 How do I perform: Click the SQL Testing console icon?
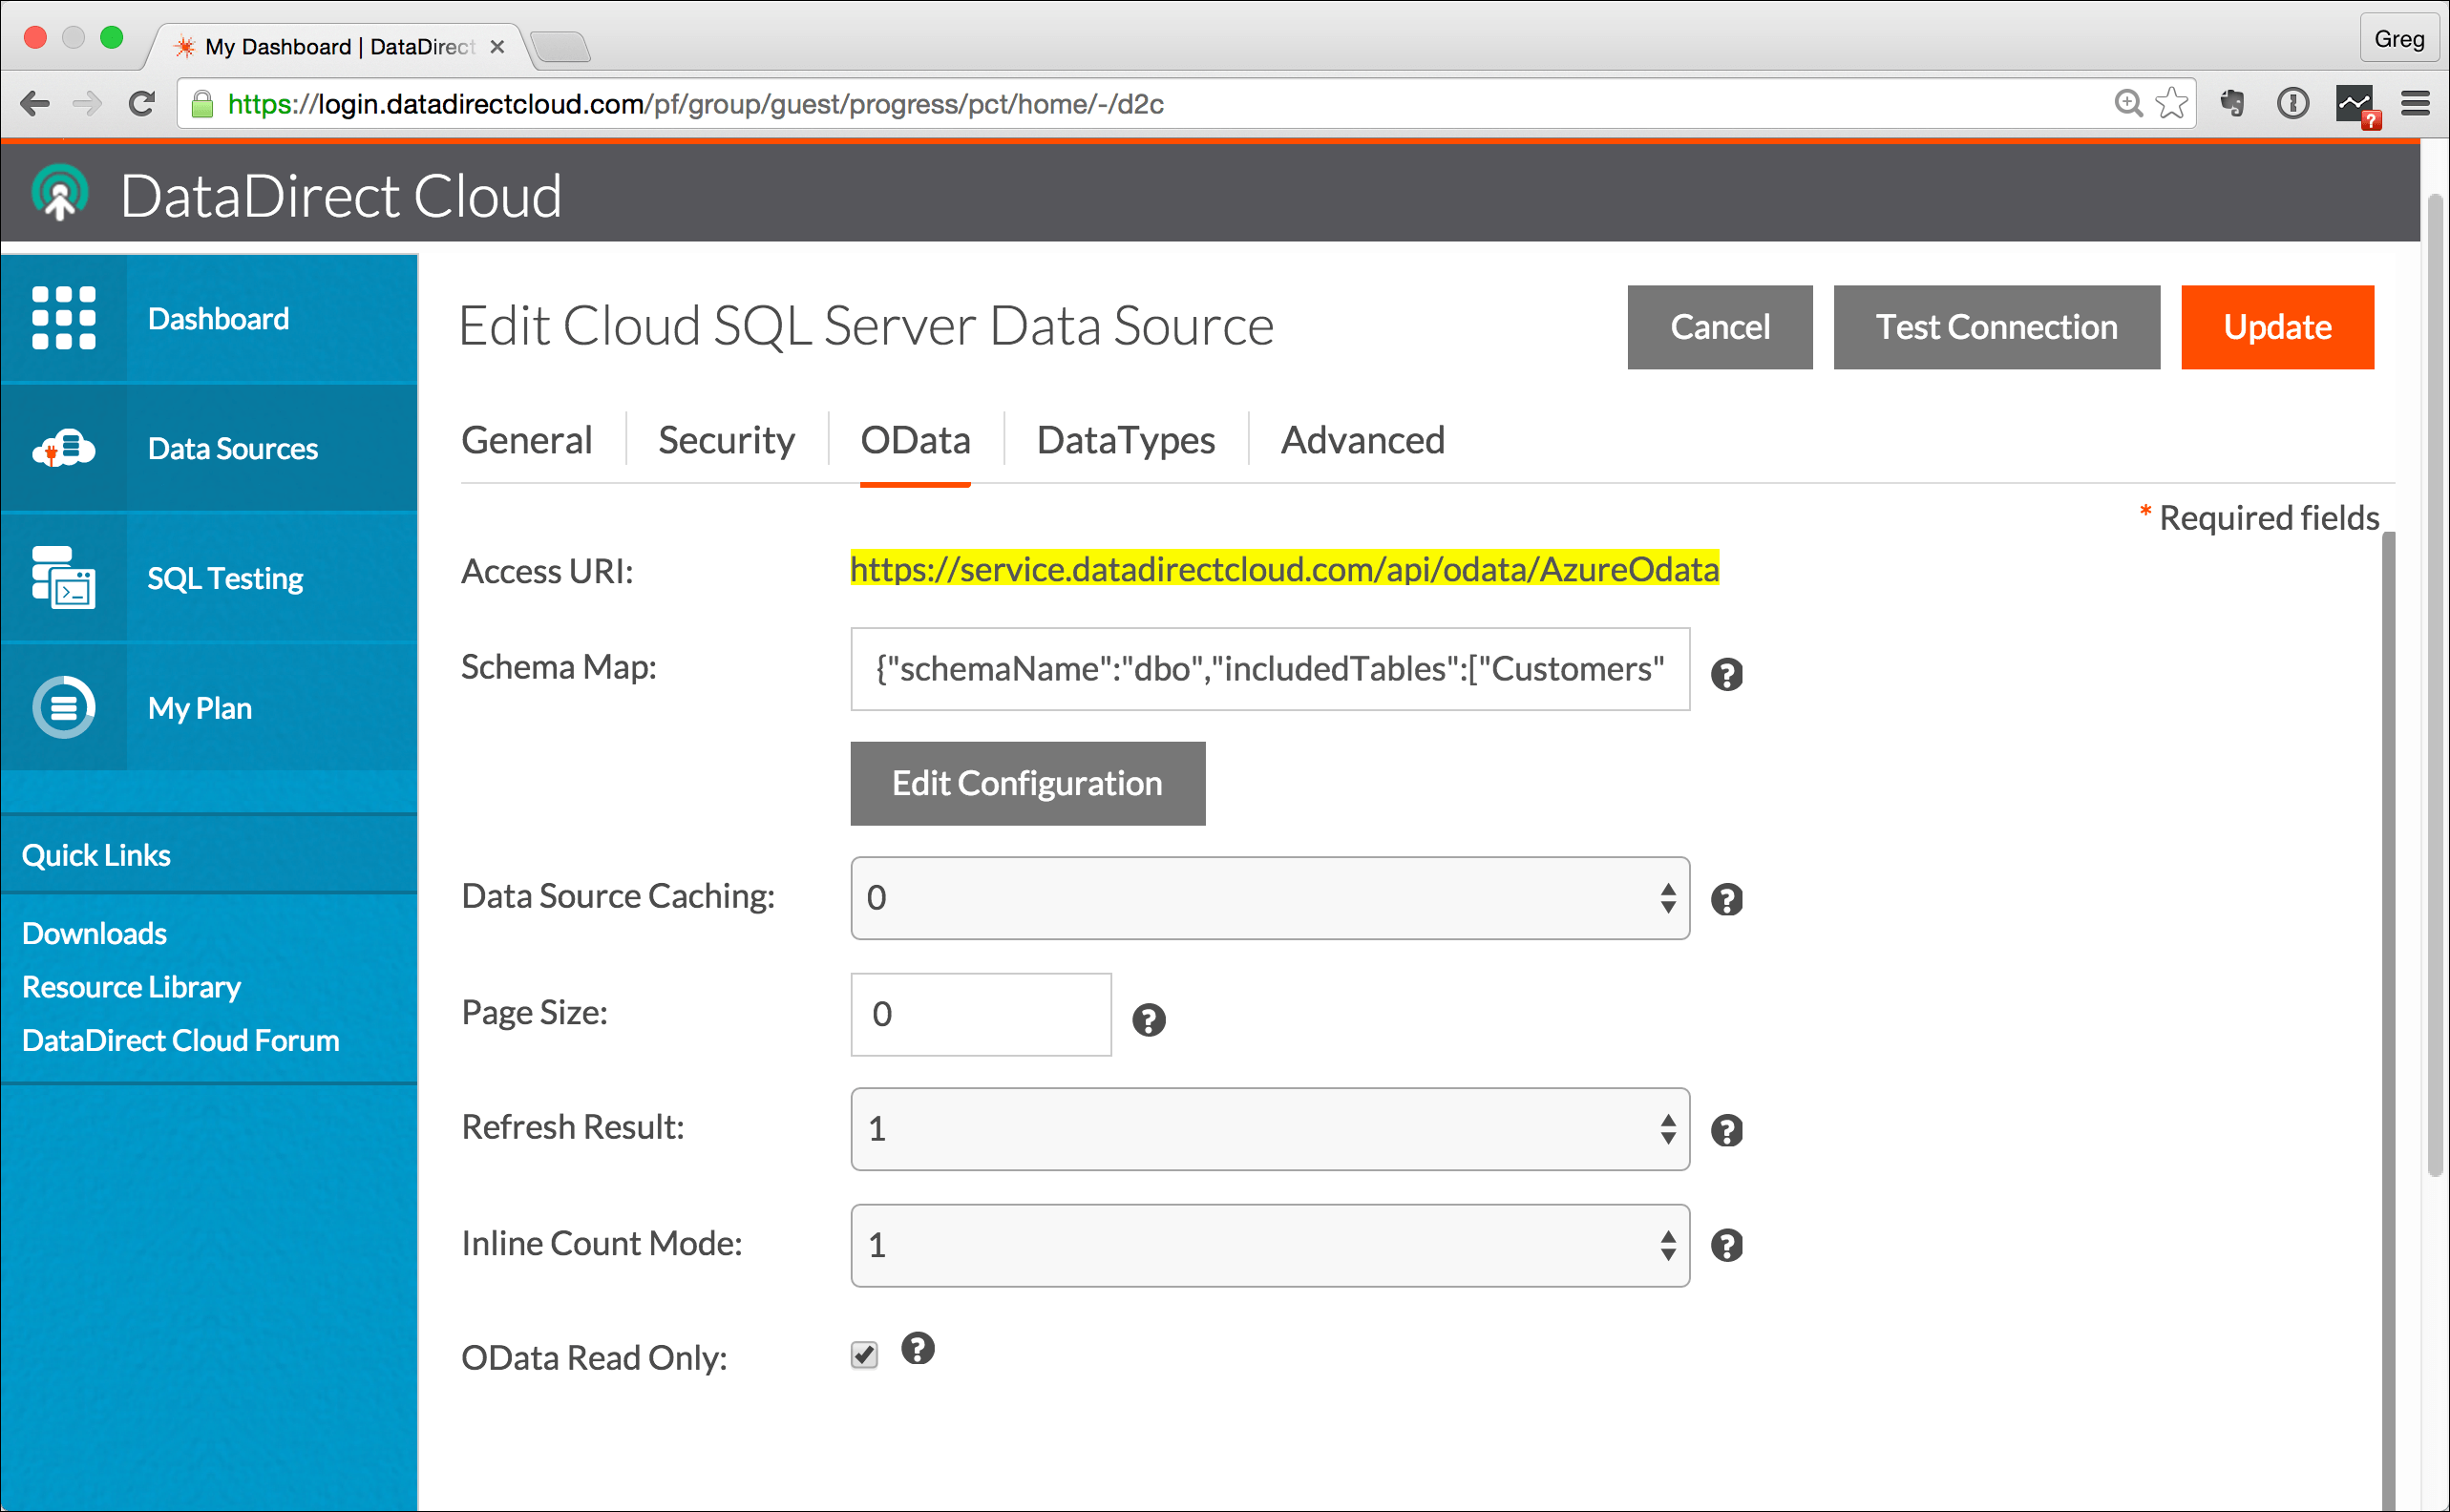[64, 578]
